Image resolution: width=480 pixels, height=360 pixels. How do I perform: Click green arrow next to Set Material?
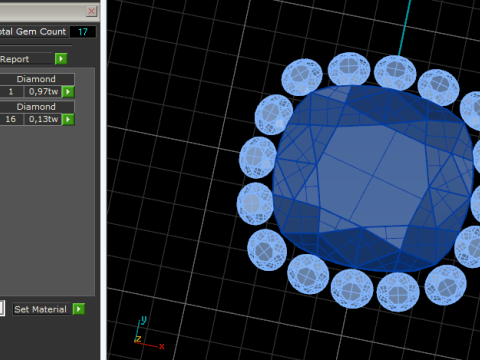tap(79, 309)
